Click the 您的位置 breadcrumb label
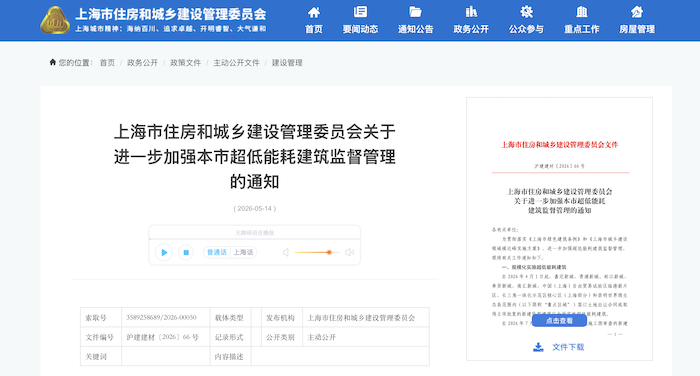This screenshot has width=700, height=376. (75, 63)
